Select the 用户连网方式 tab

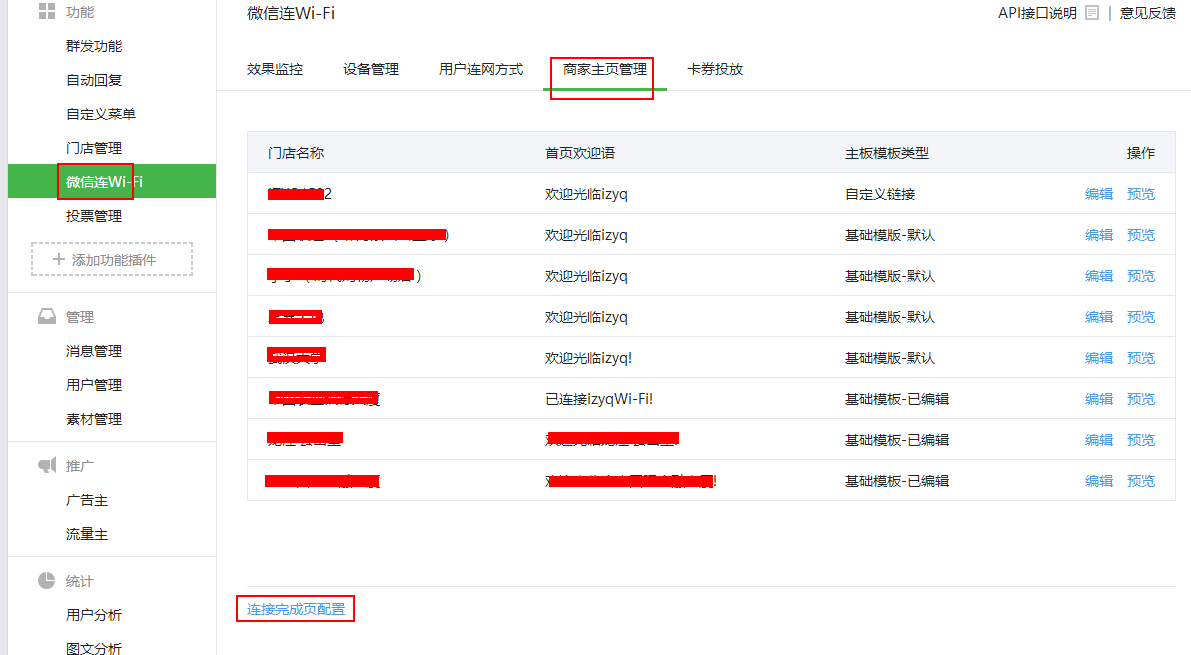[481, 70]
